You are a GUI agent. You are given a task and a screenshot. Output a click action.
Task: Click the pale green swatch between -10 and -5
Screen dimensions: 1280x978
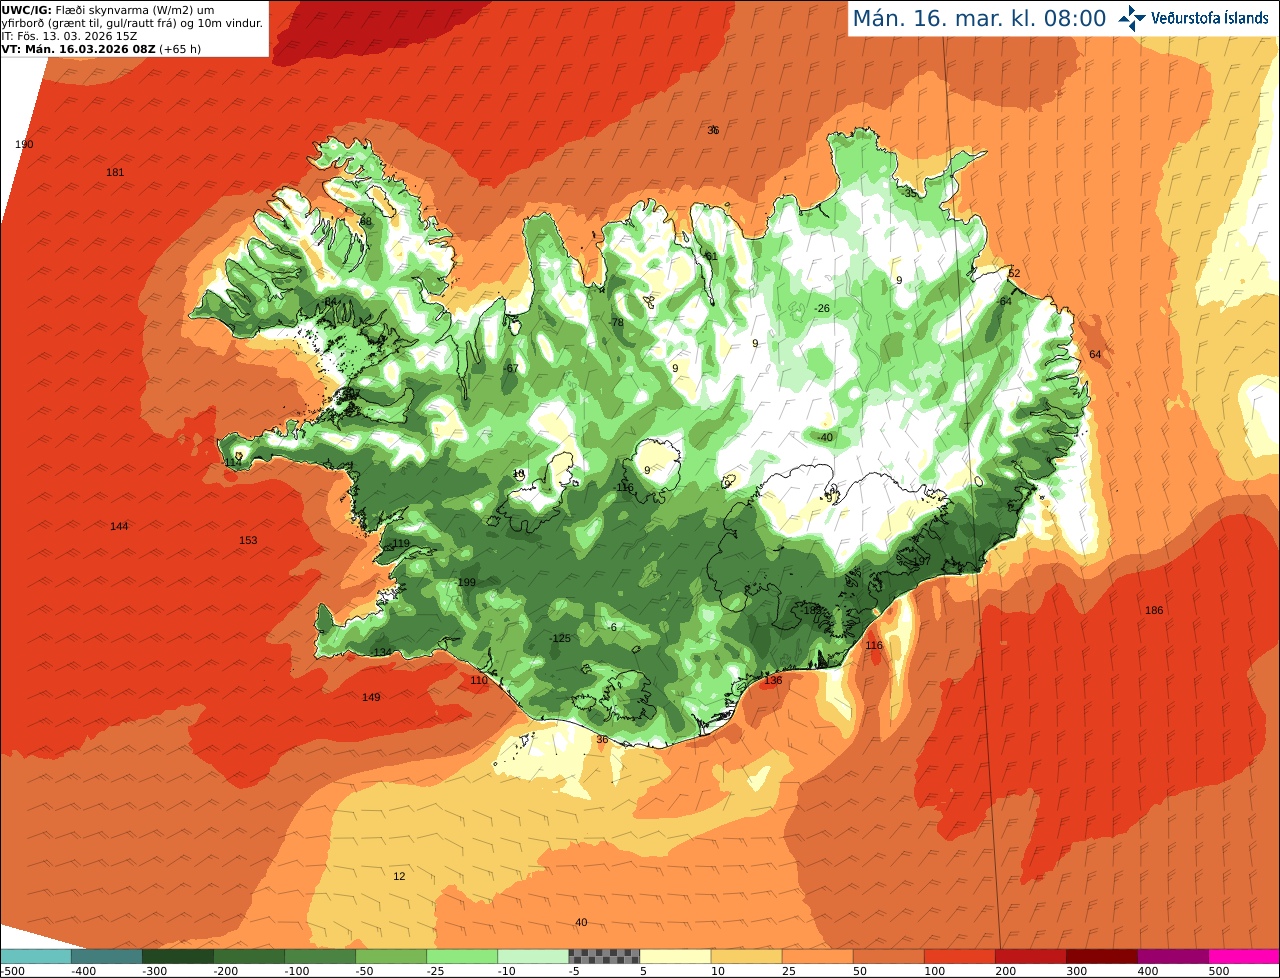pyautogui.click(x=533, y=955)
